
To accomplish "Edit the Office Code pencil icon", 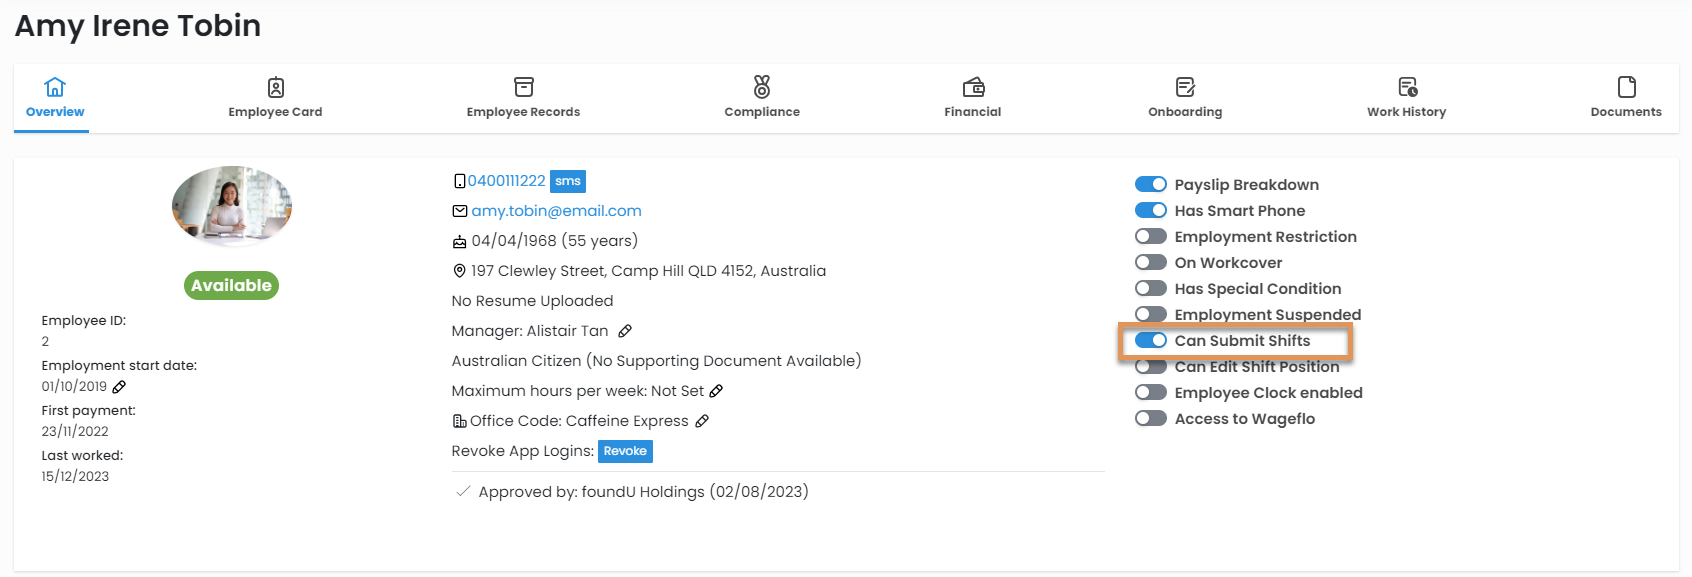I will click(x=702, y=421).
